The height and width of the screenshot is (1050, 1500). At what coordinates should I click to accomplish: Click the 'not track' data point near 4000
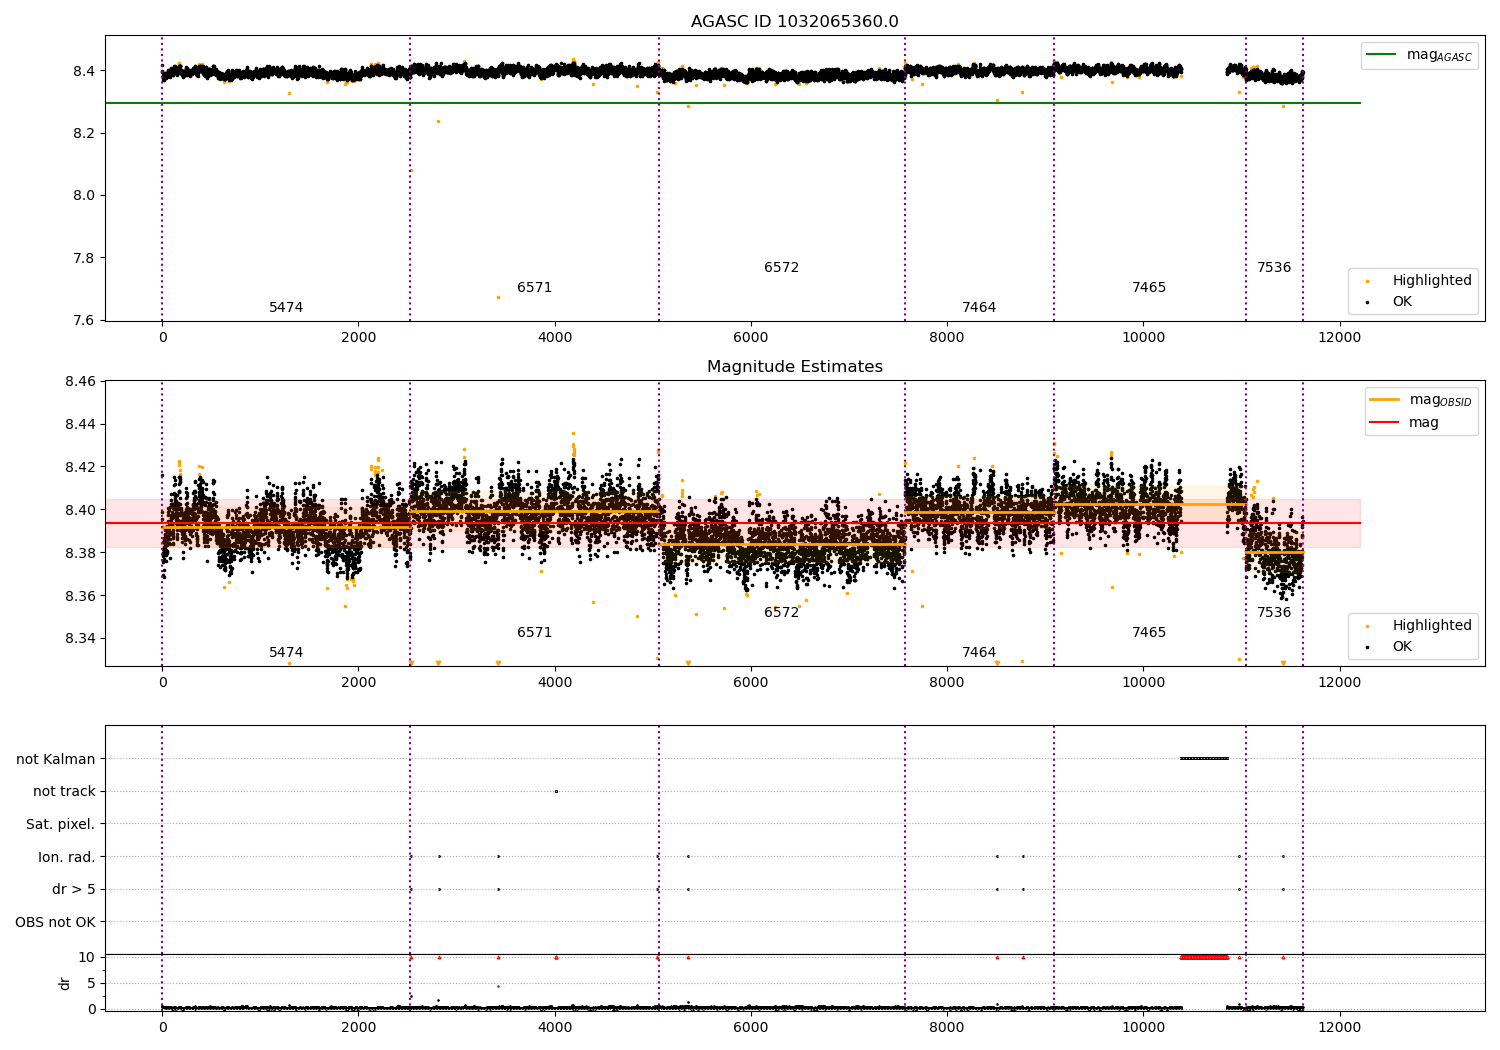[x=556, y=791]
